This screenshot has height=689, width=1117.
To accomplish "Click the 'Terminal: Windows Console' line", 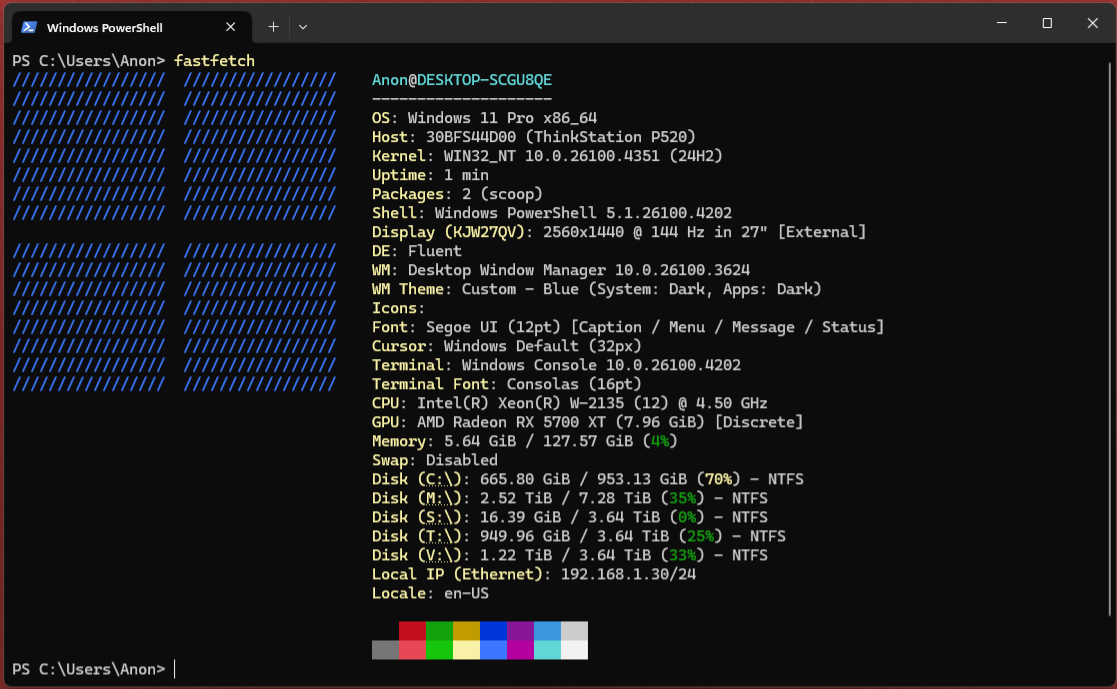I will [x=556, y=365].
